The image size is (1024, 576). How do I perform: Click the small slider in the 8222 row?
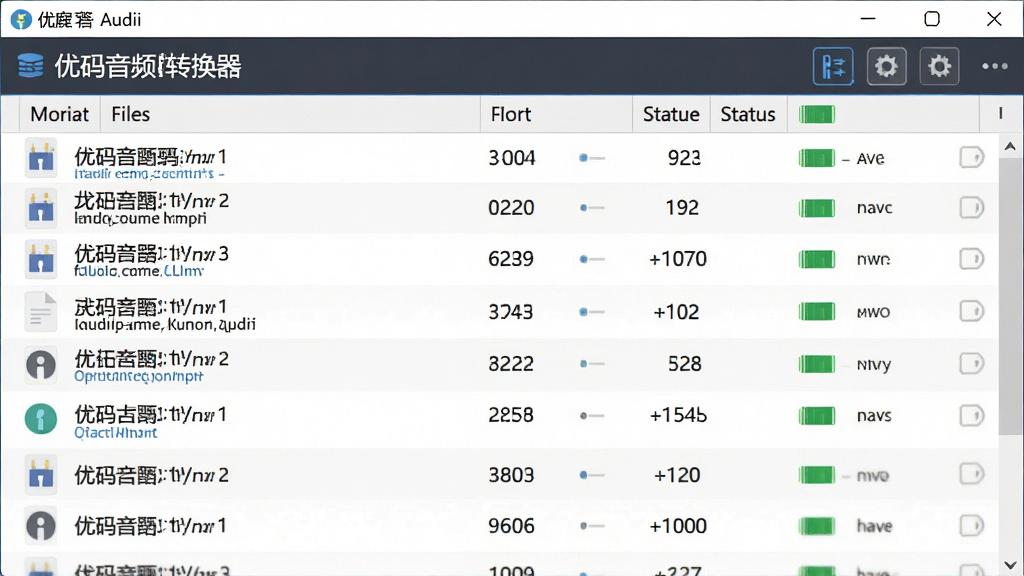[592, 364]
